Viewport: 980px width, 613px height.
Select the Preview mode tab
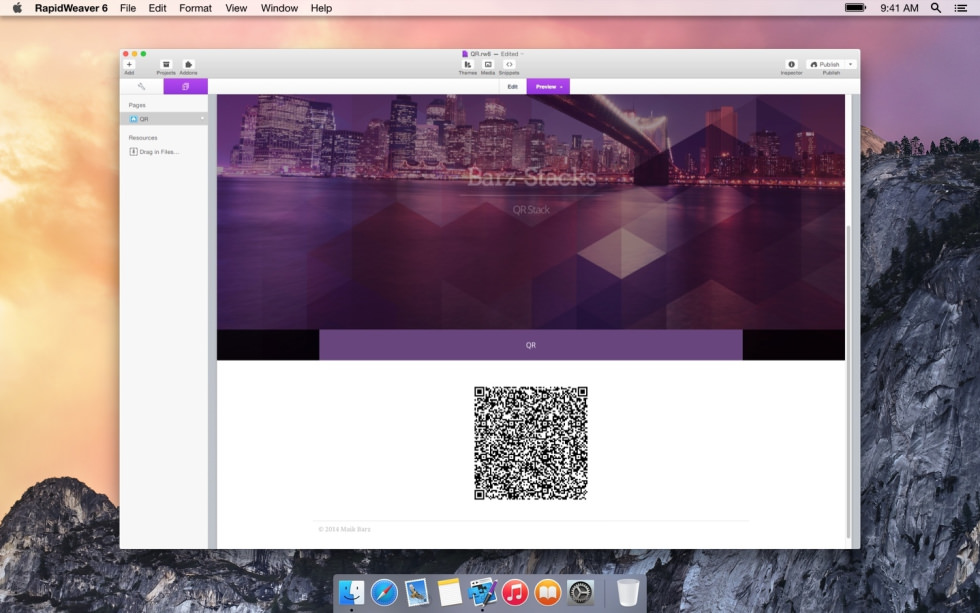click(x=548, y=86)
